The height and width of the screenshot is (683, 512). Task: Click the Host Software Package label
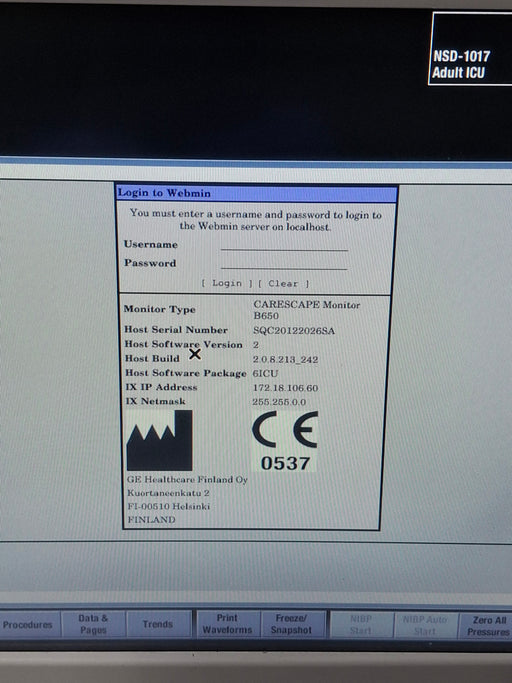point(186,373)
